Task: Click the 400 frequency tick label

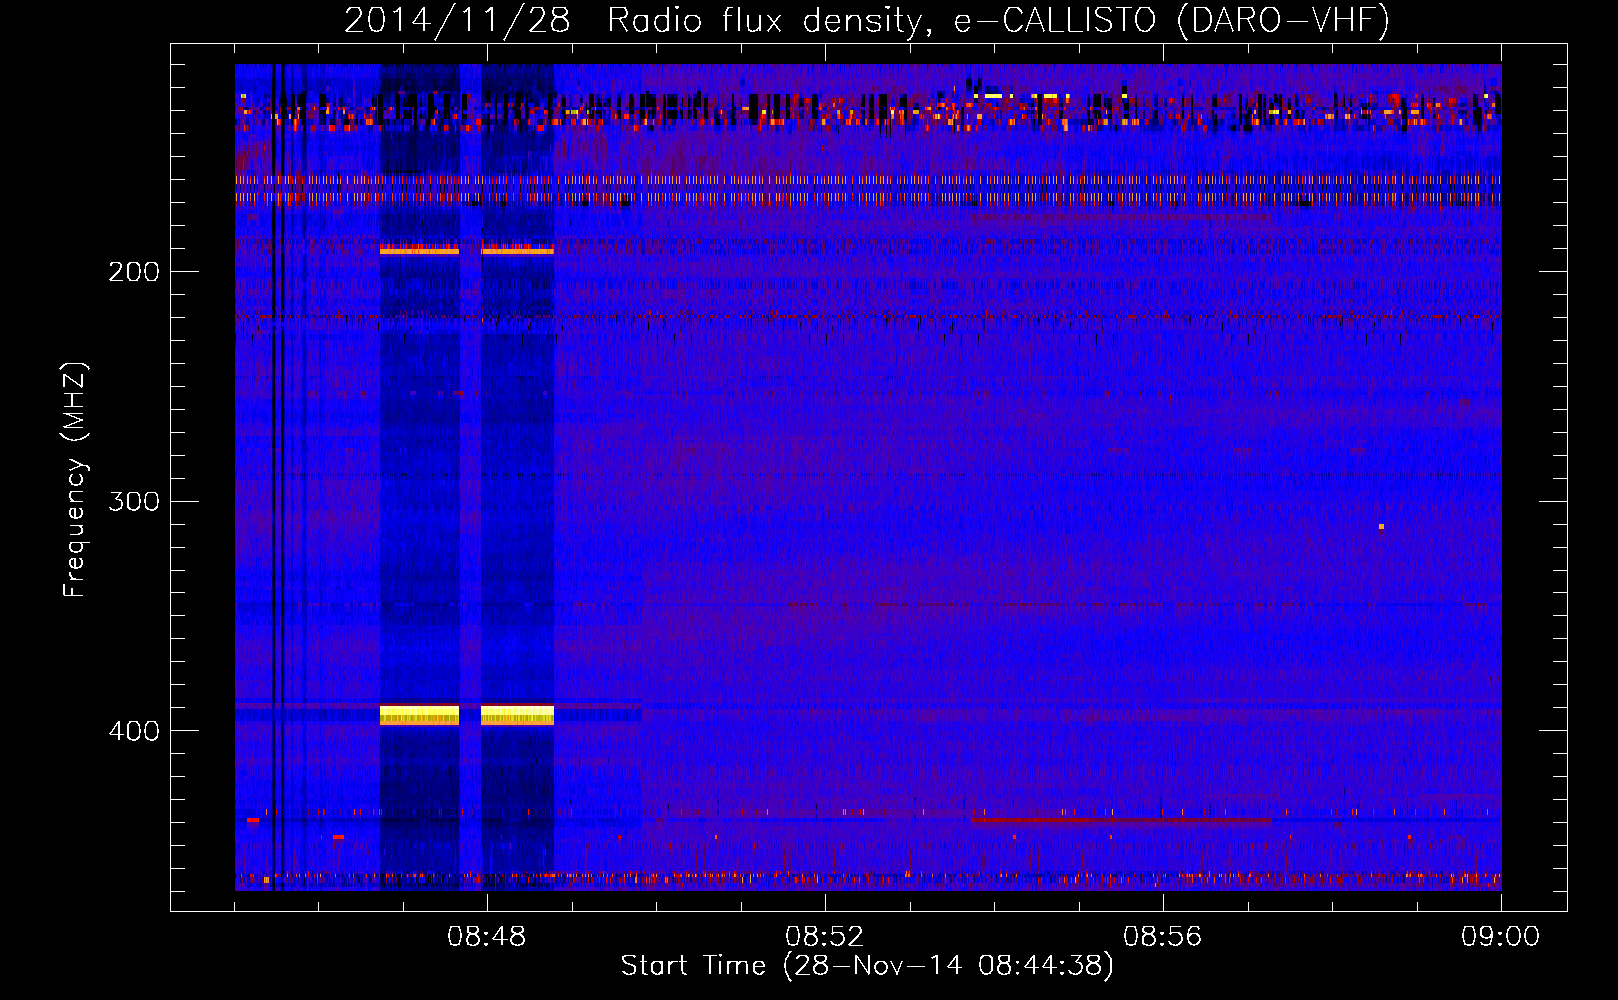Action: 134,731
